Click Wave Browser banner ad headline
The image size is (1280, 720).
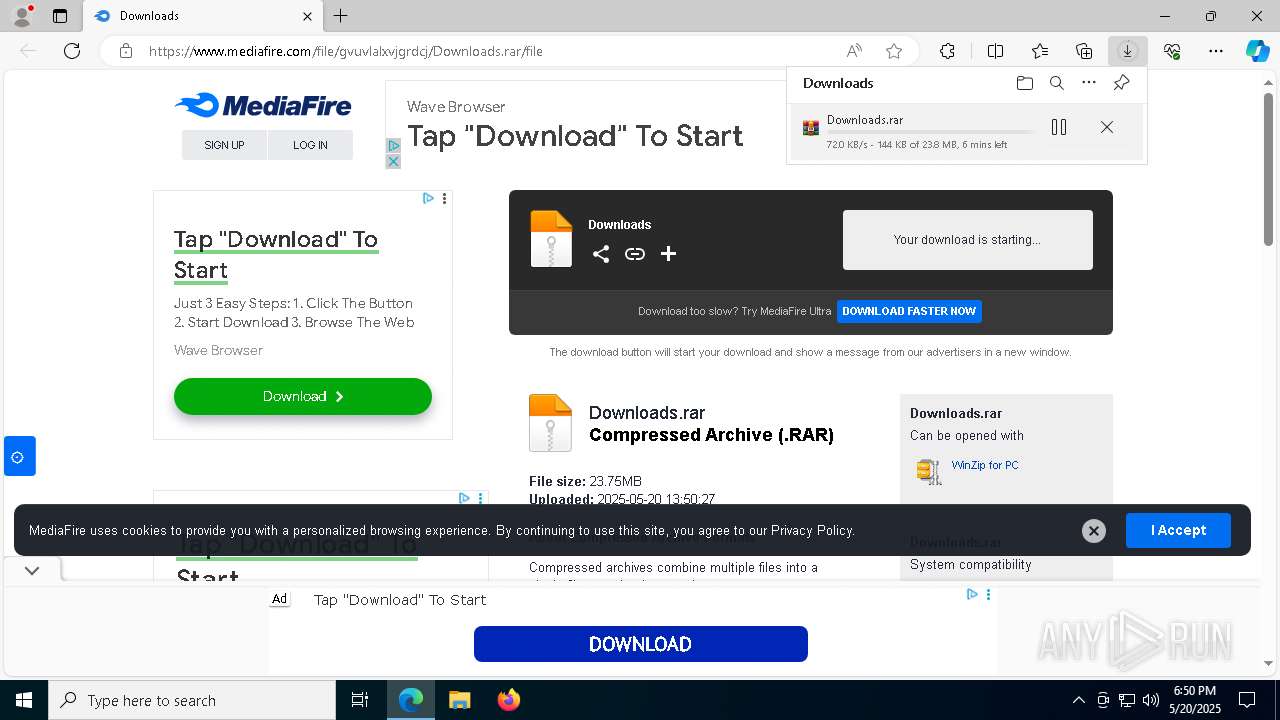click(x=575, y=136)
